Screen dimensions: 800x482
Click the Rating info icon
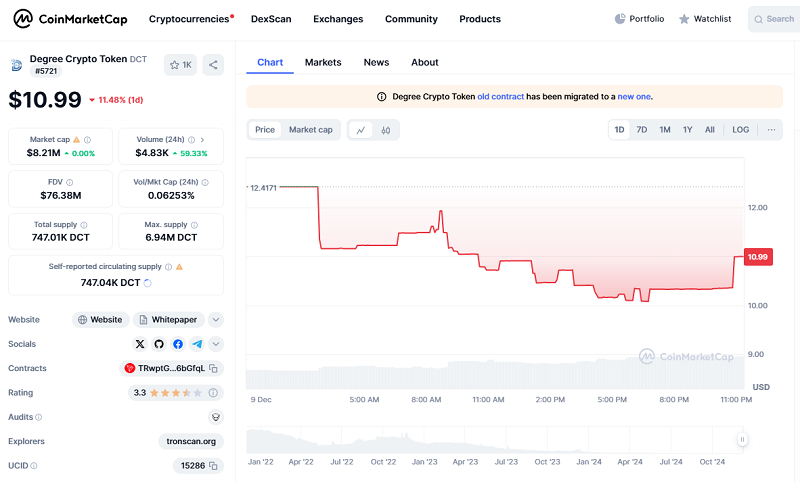point(213,393)
